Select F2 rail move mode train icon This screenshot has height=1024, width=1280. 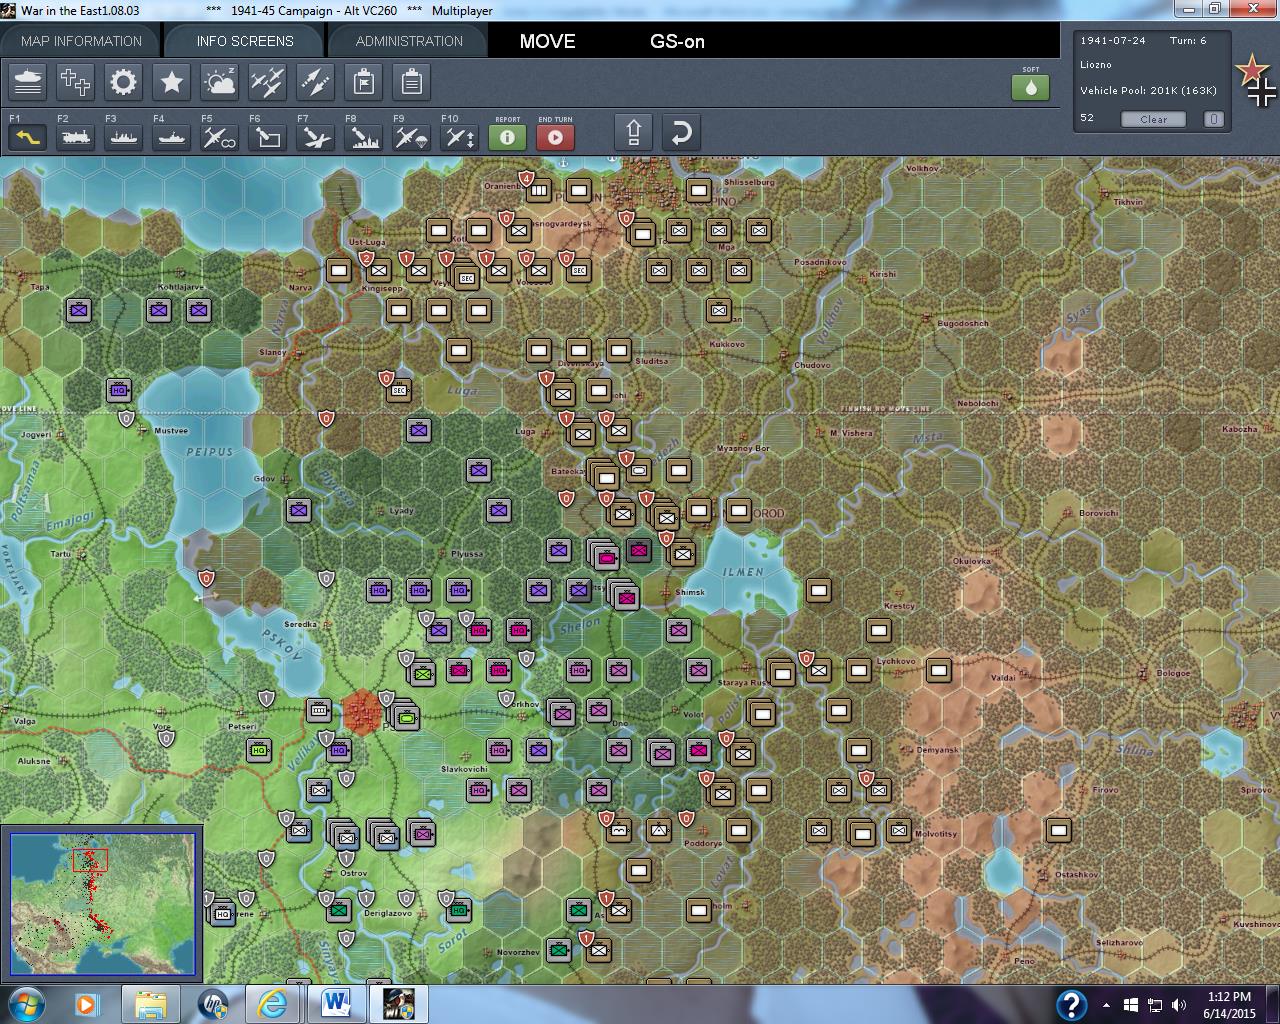point(75,137)
